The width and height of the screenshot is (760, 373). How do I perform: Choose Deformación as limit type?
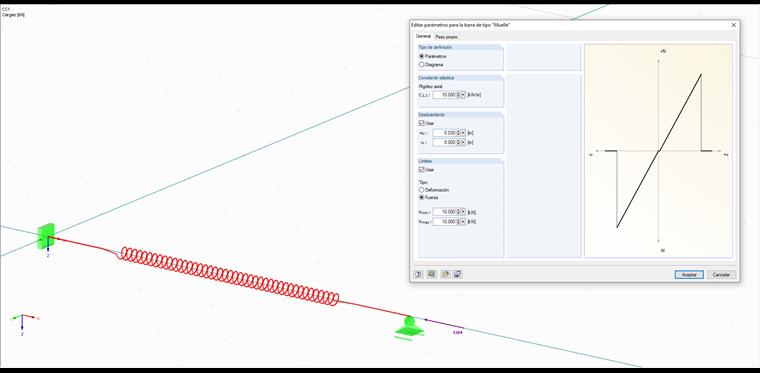(x=421, y=190)
